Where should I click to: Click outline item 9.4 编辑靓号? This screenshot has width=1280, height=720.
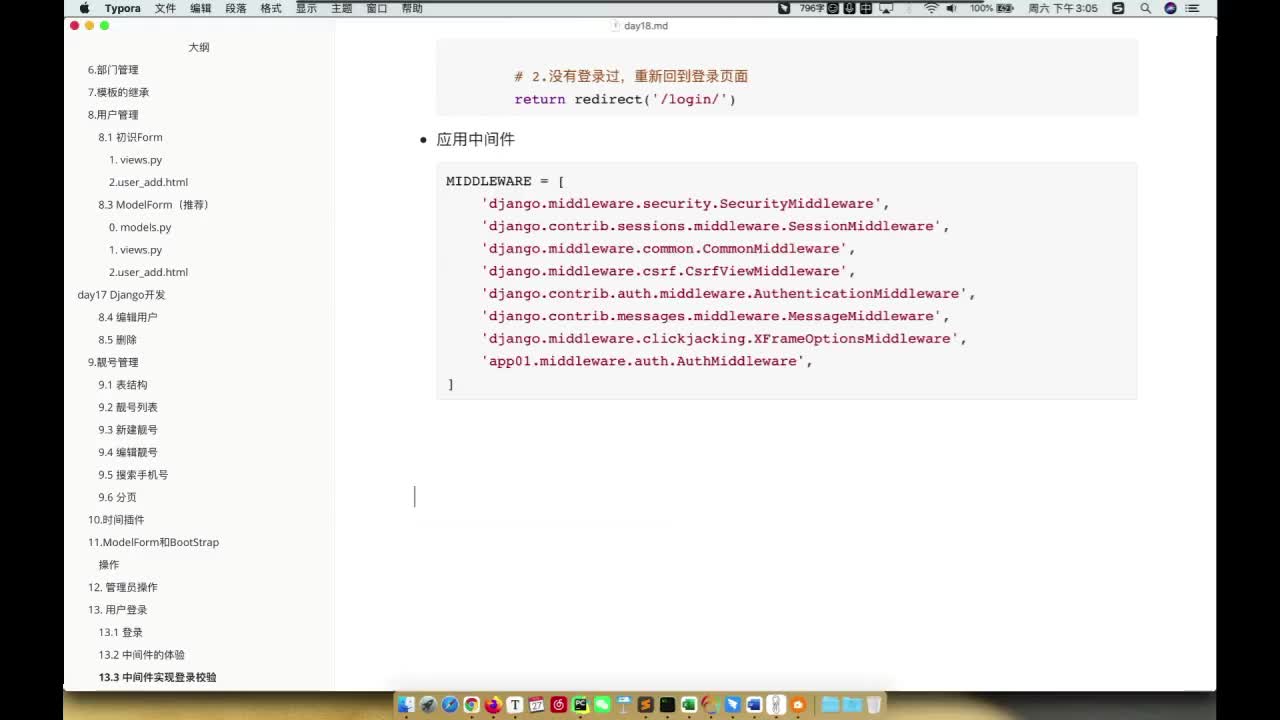tap(128, 452)
